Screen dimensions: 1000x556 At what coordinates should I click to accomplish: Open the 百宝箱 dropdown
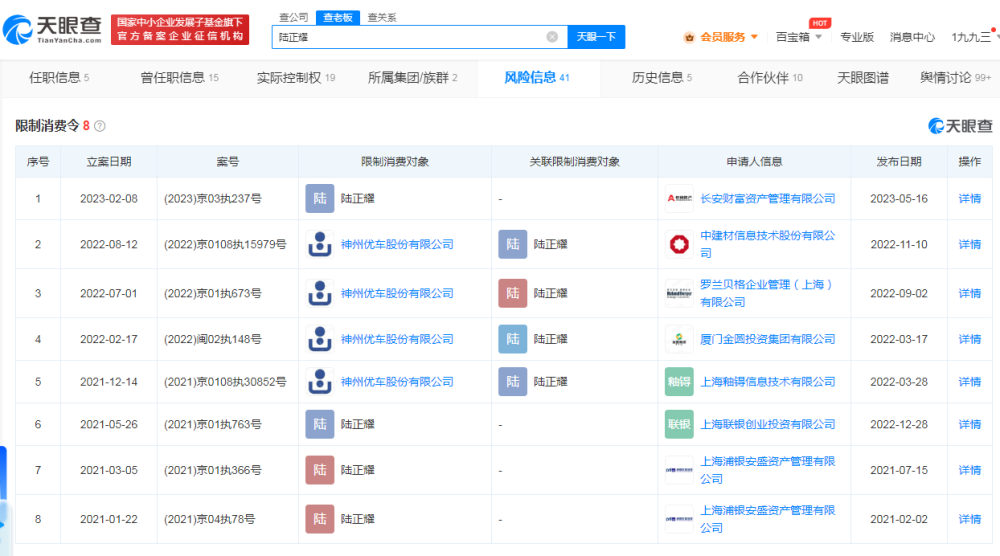click(799, 37)
